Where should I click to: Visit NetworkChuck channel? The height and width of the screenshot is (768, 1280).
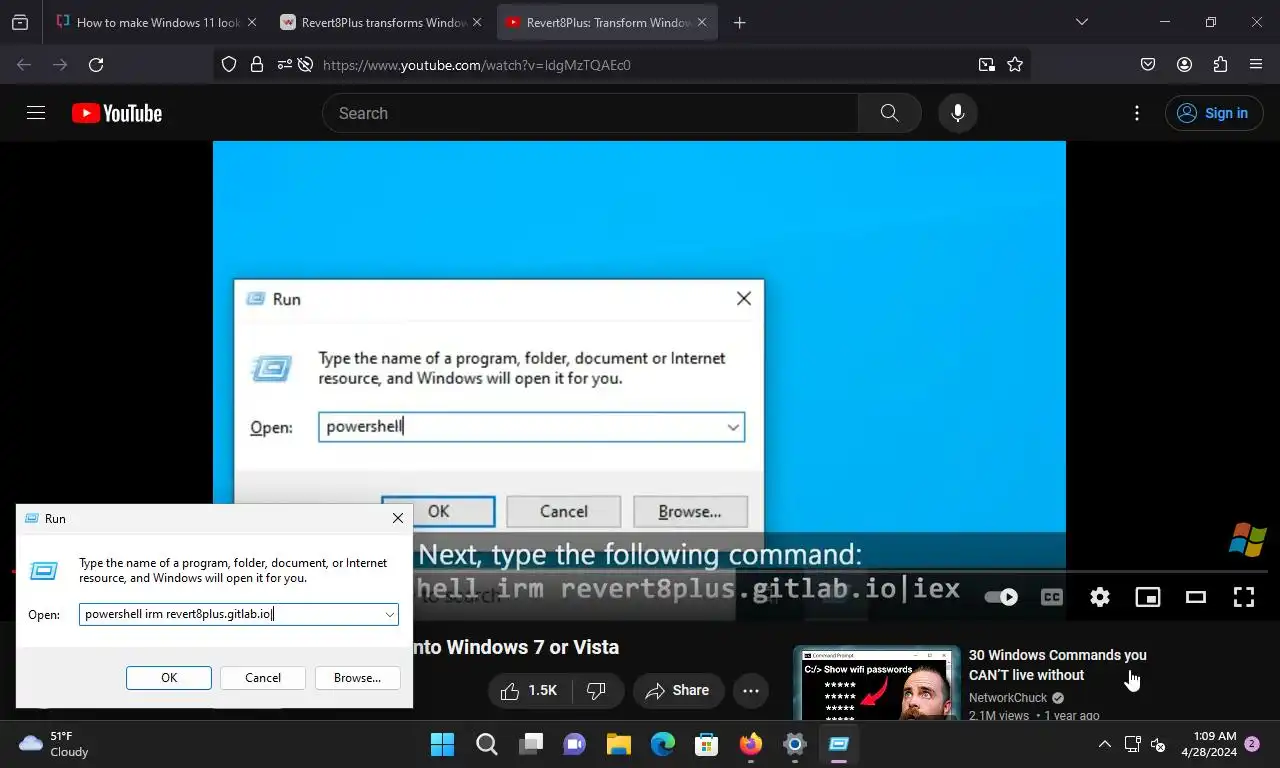pos(1008,698)
